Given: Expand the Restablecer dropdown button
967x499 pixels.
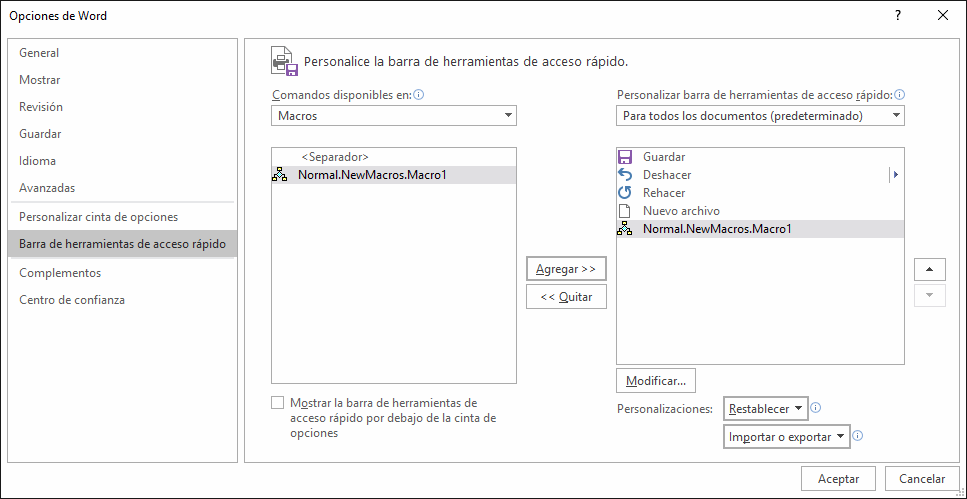Looking at the screenshot, I should 765,409.
